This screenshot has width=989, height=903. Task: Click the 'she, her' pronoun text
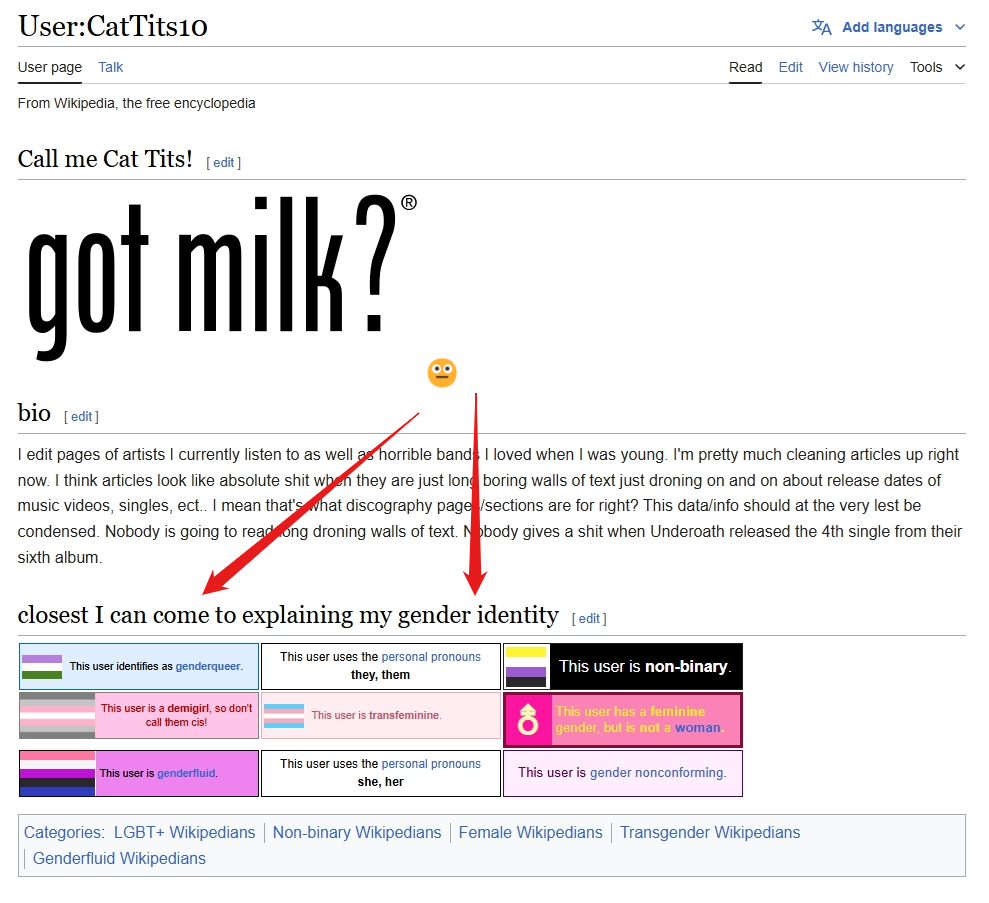380,782
